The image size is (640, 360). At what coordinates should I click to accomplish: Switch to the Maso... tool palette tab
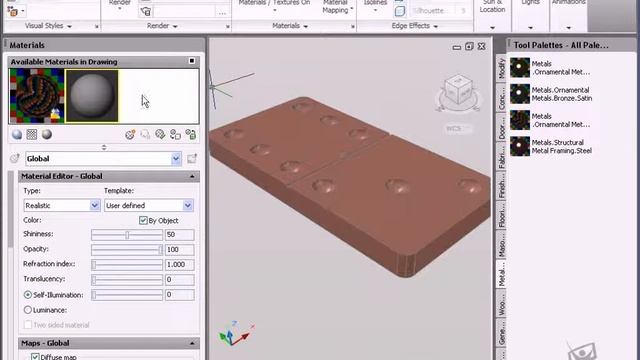[501, 245]
